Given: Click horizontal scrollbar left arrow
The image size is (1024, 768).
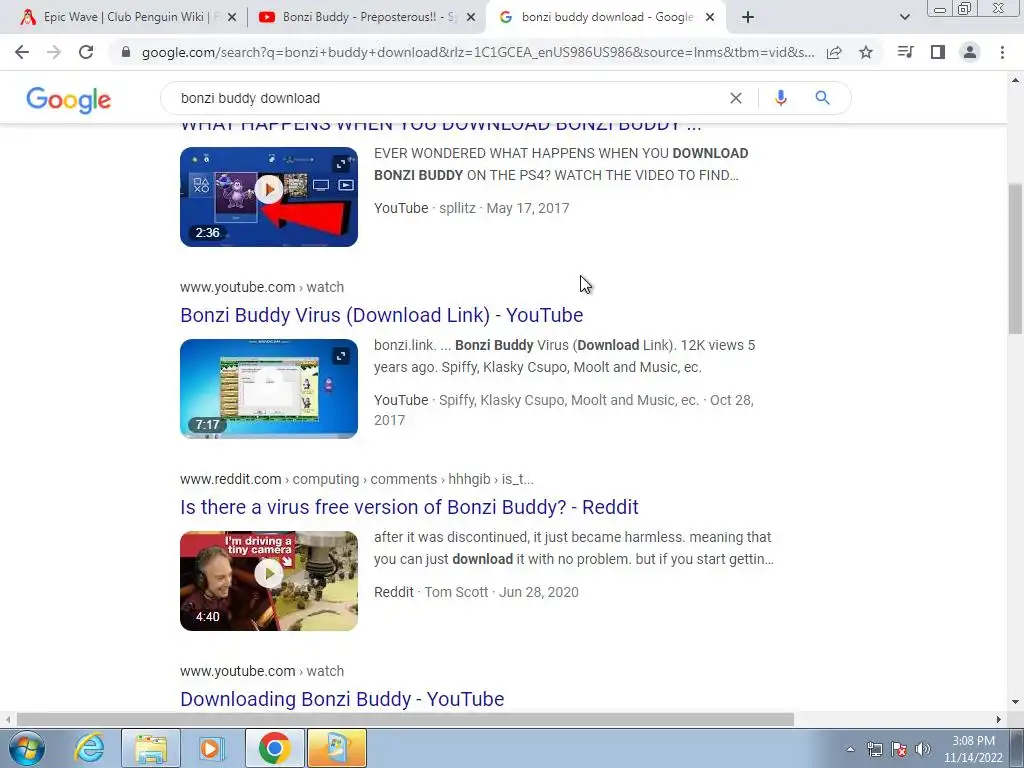Looking at the screenshot, I should pos(7,719).
